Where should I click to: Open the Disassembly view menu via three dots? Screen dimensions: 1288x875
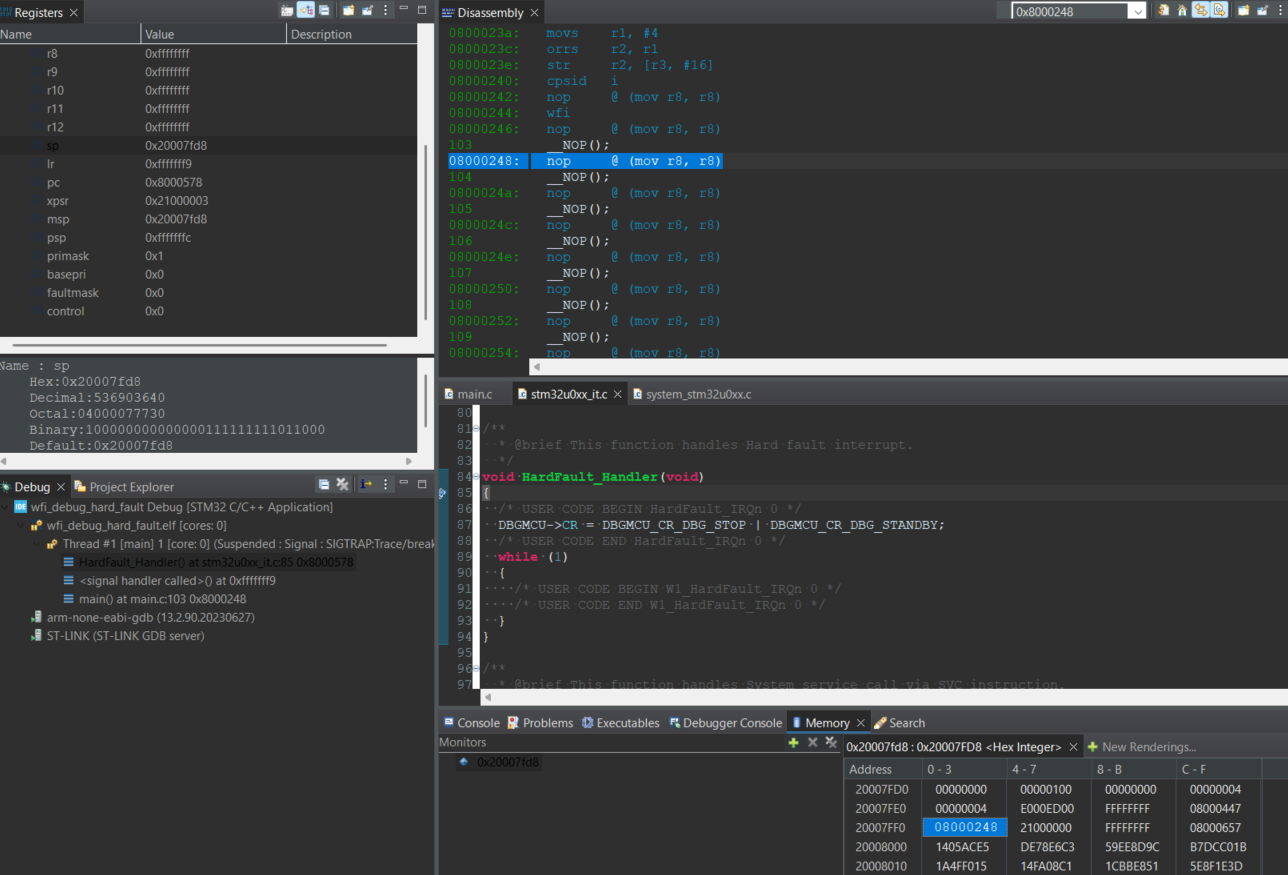(x=1280, y=9)
